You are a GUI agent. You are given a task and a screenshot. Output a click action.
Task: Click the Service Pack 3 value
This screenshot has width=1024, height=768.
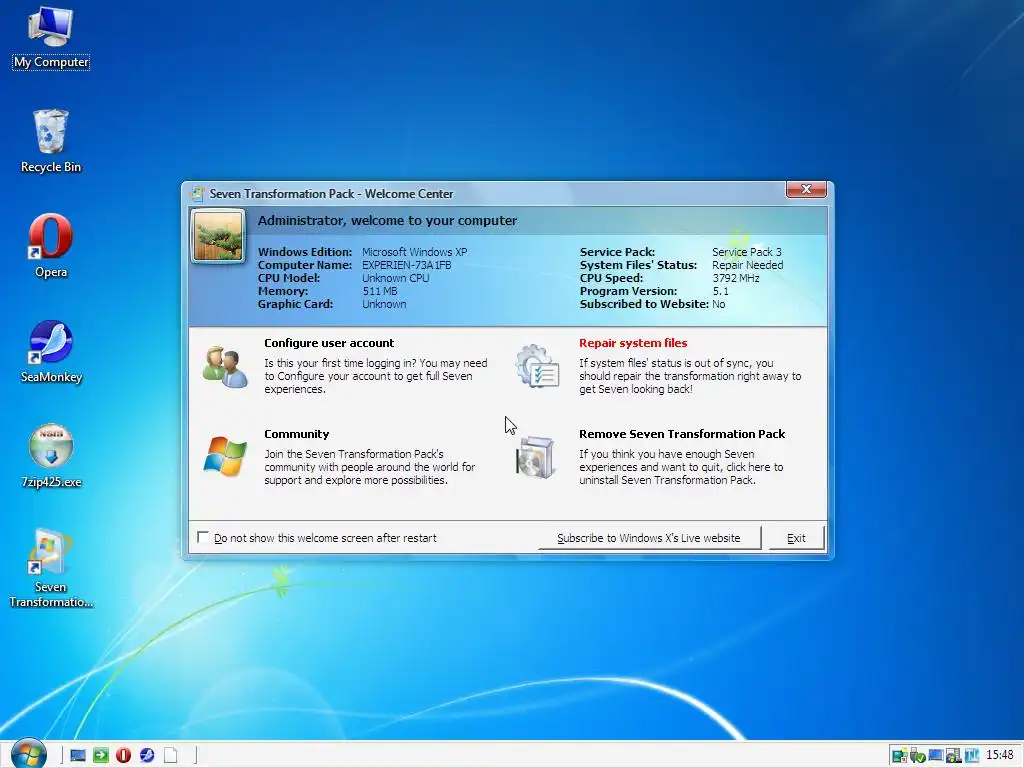[x=746, y=252]
